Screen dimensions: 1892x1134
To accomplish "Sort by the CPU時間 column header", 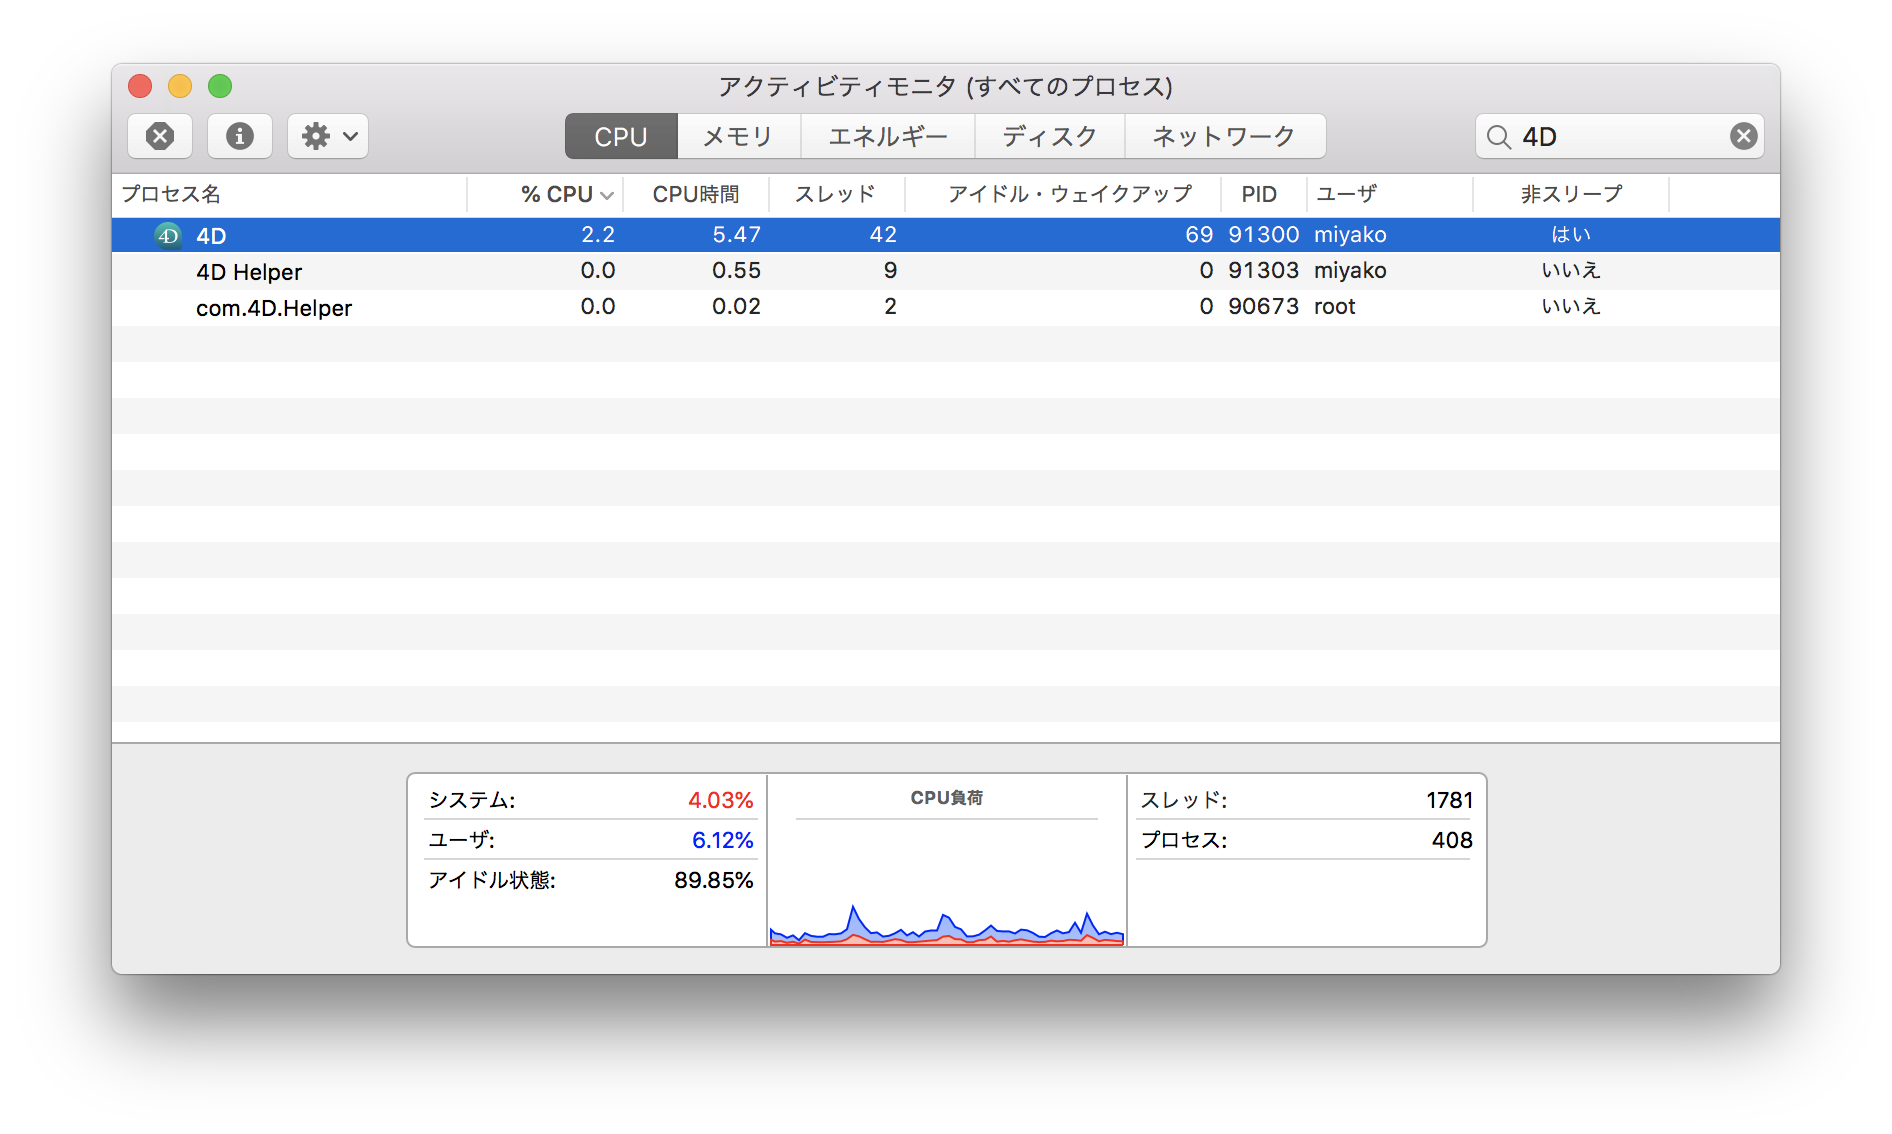I will pyautogui.click(x=696, y=194).
